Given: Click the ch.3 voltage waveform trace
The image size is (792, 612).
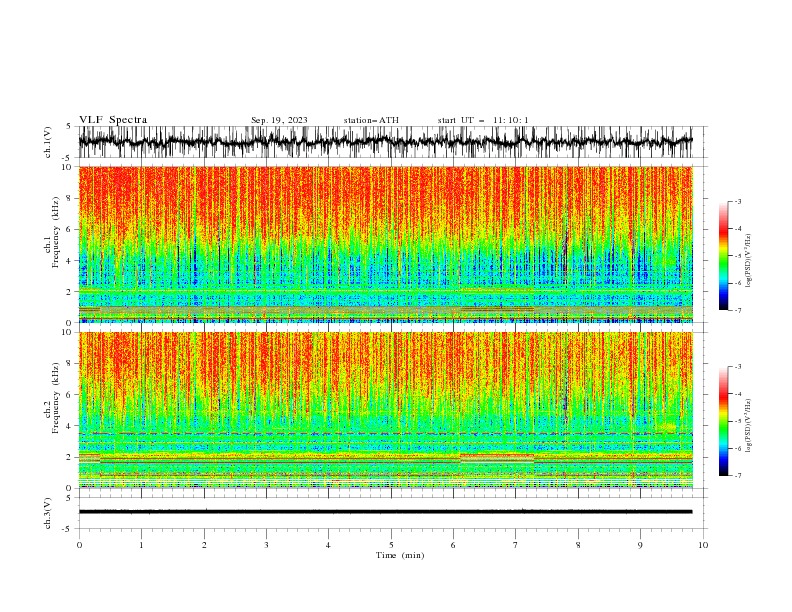Looking at the screenshot, I should click(386, 512).
